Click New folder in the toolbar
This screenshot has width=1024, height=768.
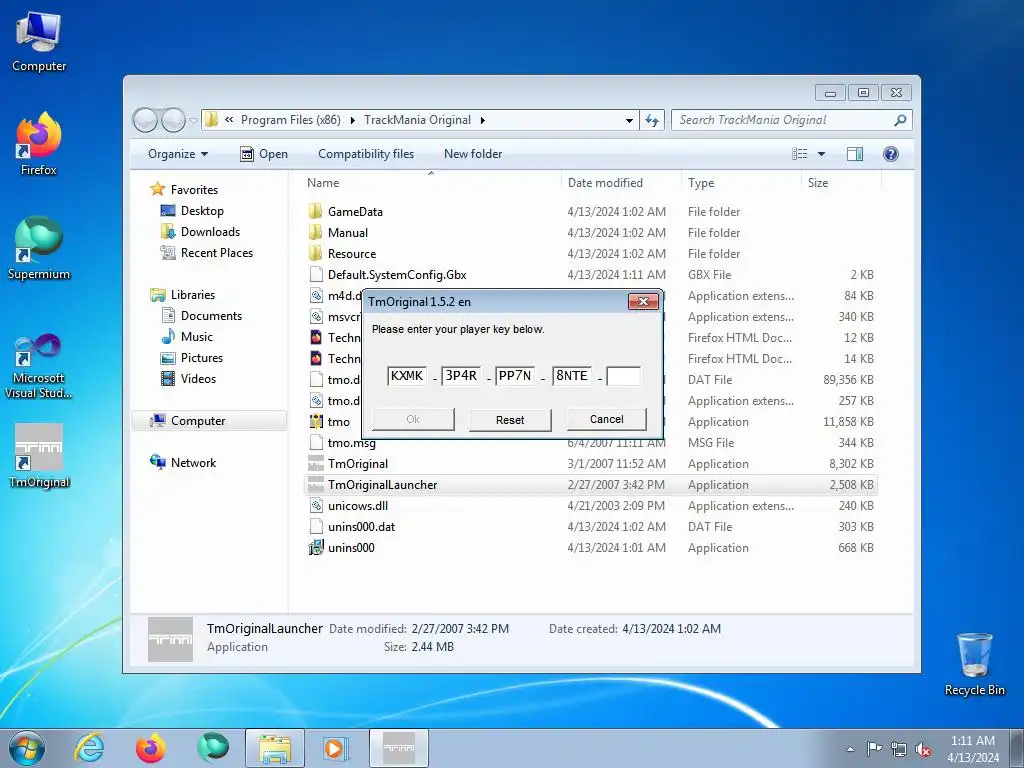pyautogui.click(x=473, y=154)
